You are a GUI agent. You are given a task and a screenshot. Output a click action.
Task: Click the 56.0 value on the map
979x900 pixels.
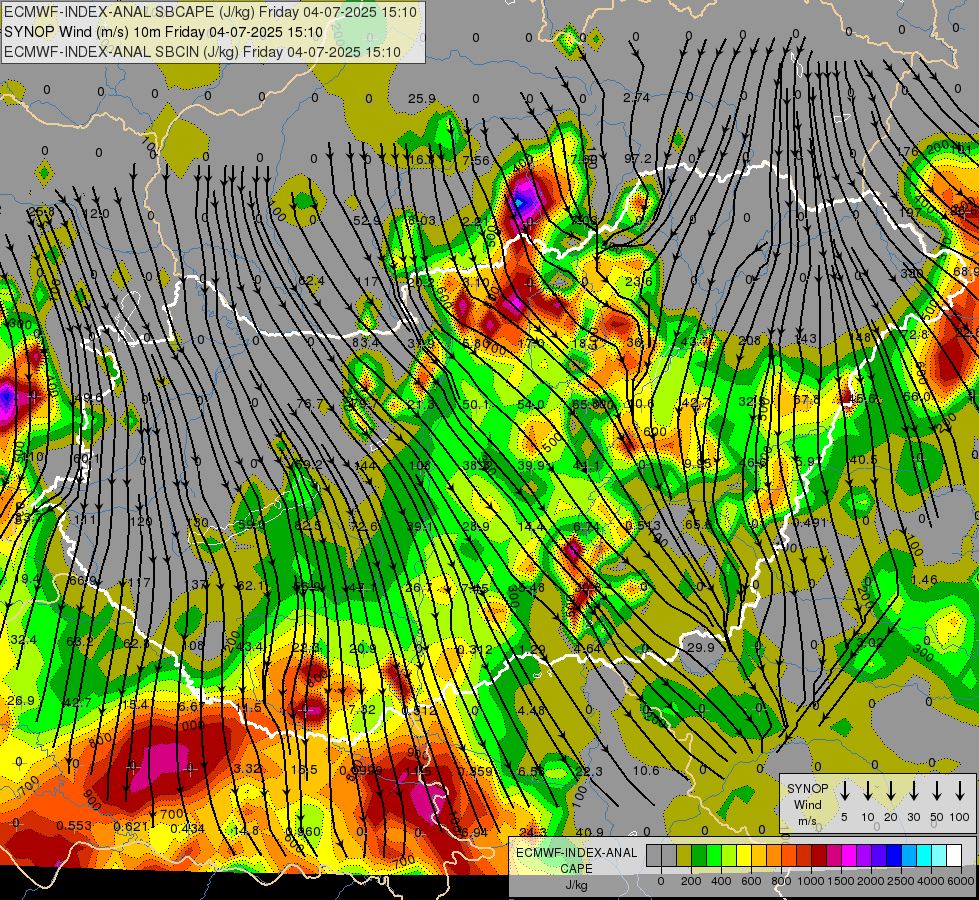click(917, 397)
